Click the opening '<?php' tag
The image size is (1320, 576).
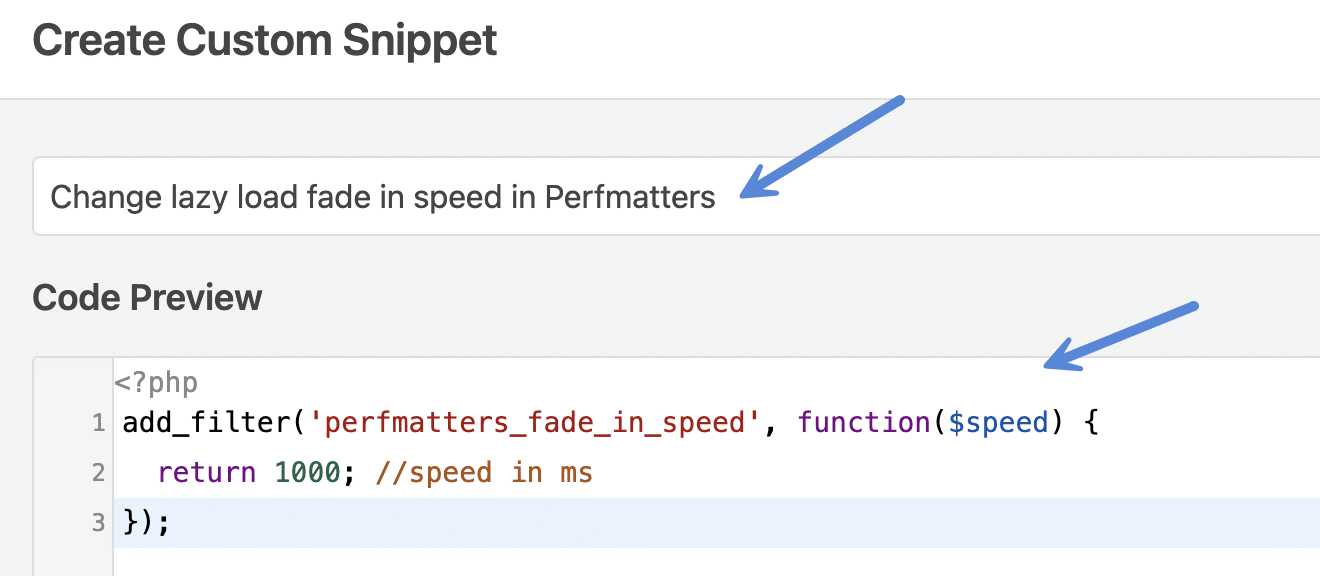pyautogui.click(x=159, y=381)
